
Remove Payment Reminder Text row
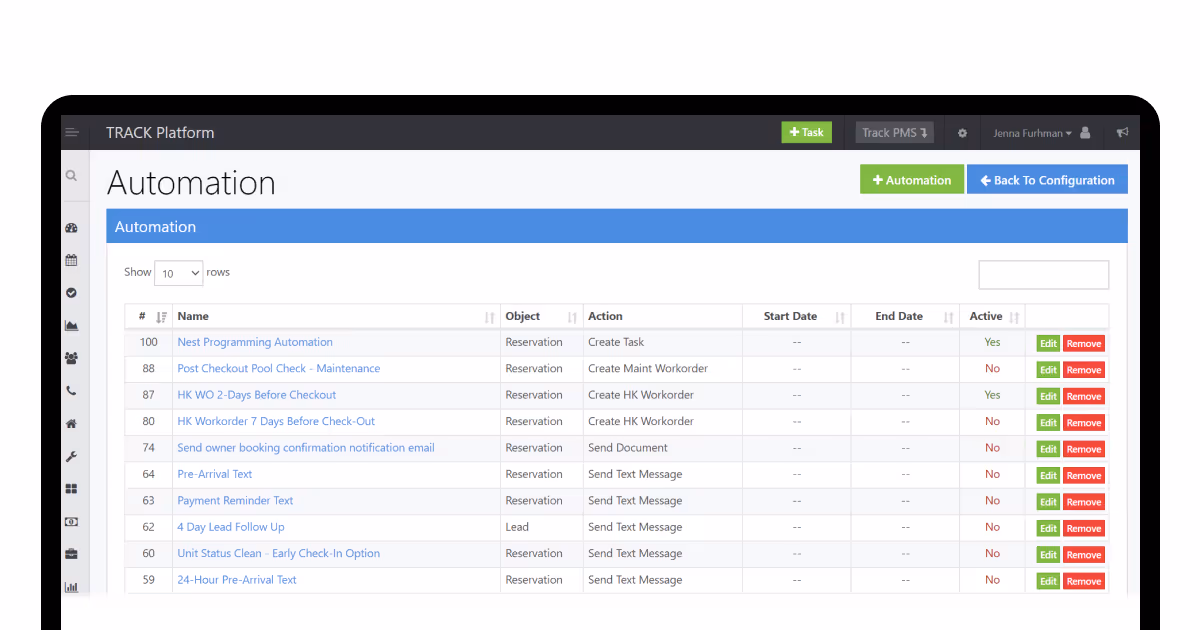click(1084, 502)
